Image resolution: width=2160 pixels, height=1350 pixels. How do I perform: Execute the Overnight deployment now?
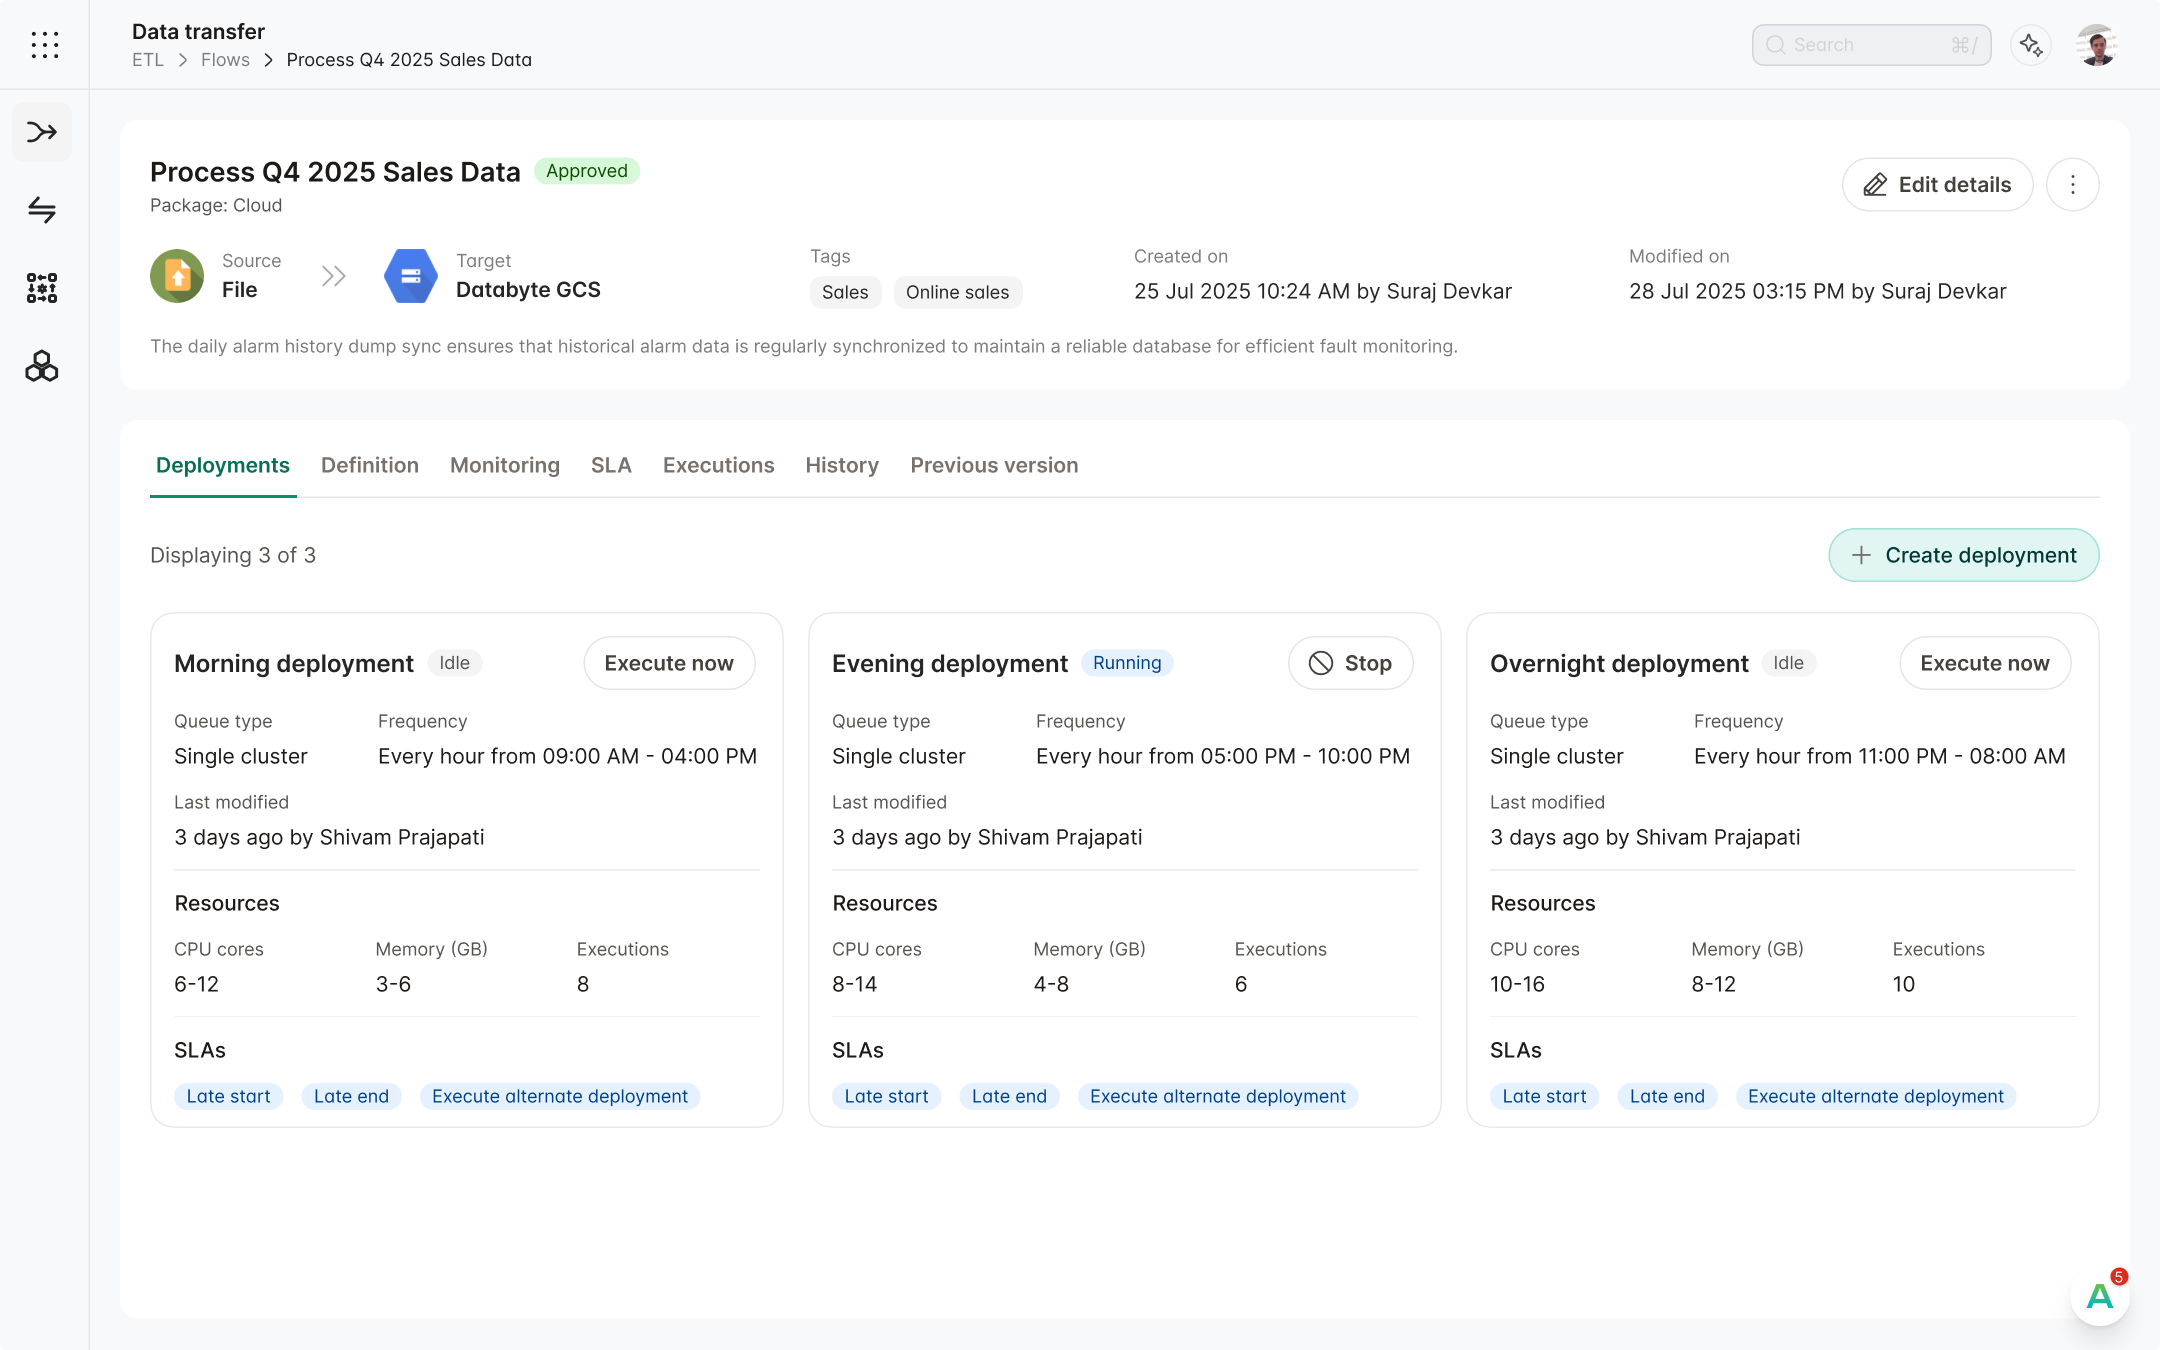(x=1985, y=663)
